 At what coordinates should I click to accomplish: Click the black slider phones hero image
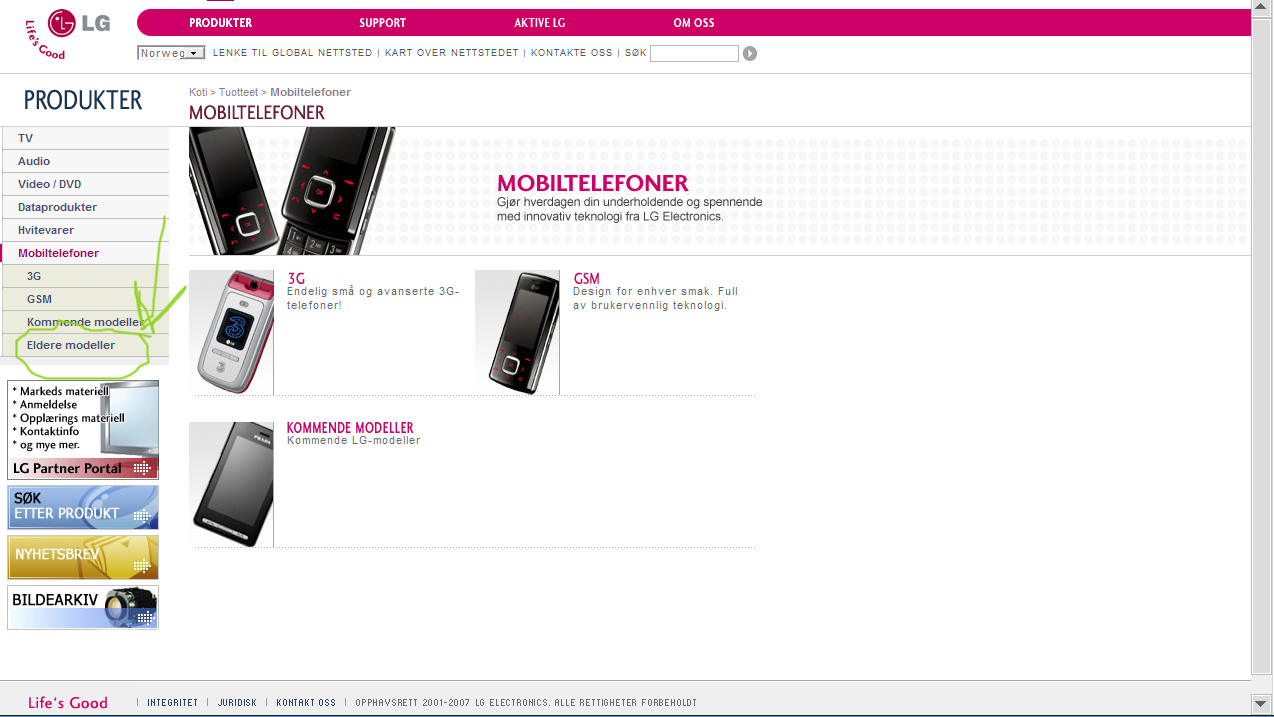tap(292, 190)
